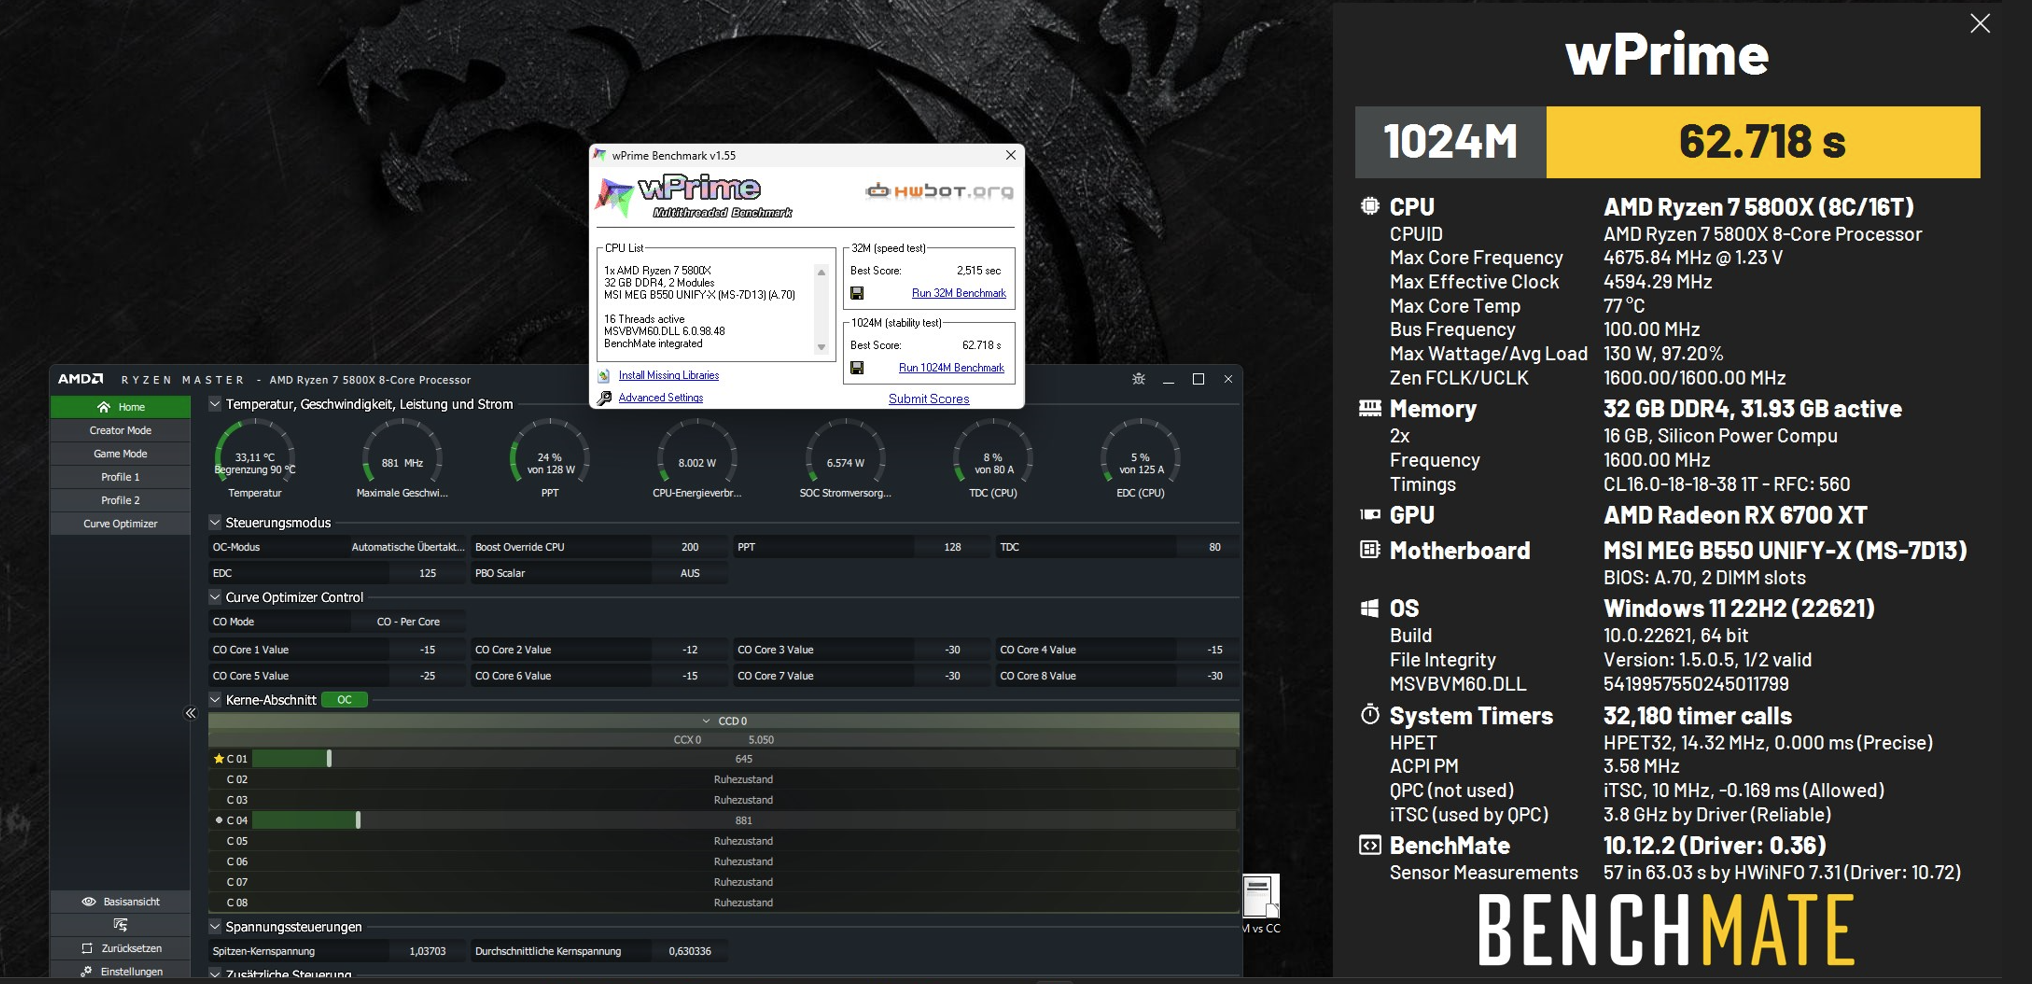Open Profile 2

tap(121, 500)
